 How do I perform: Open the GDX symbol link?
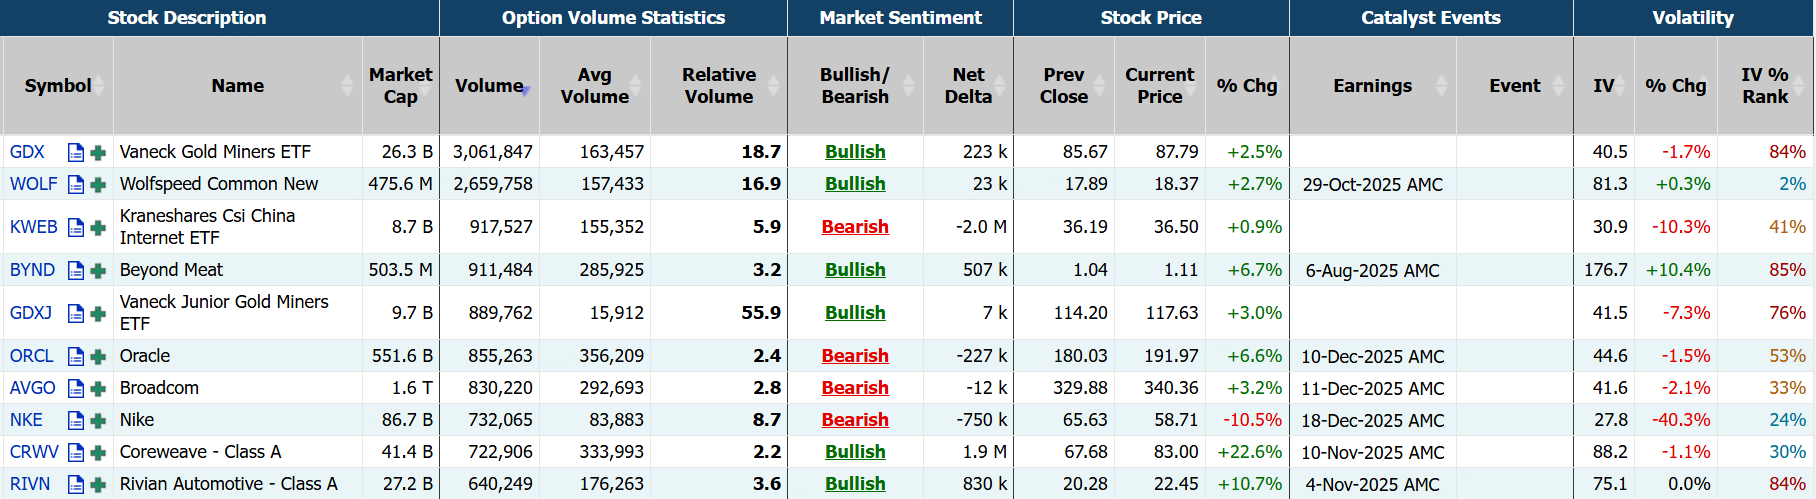[x=27, y=152]
